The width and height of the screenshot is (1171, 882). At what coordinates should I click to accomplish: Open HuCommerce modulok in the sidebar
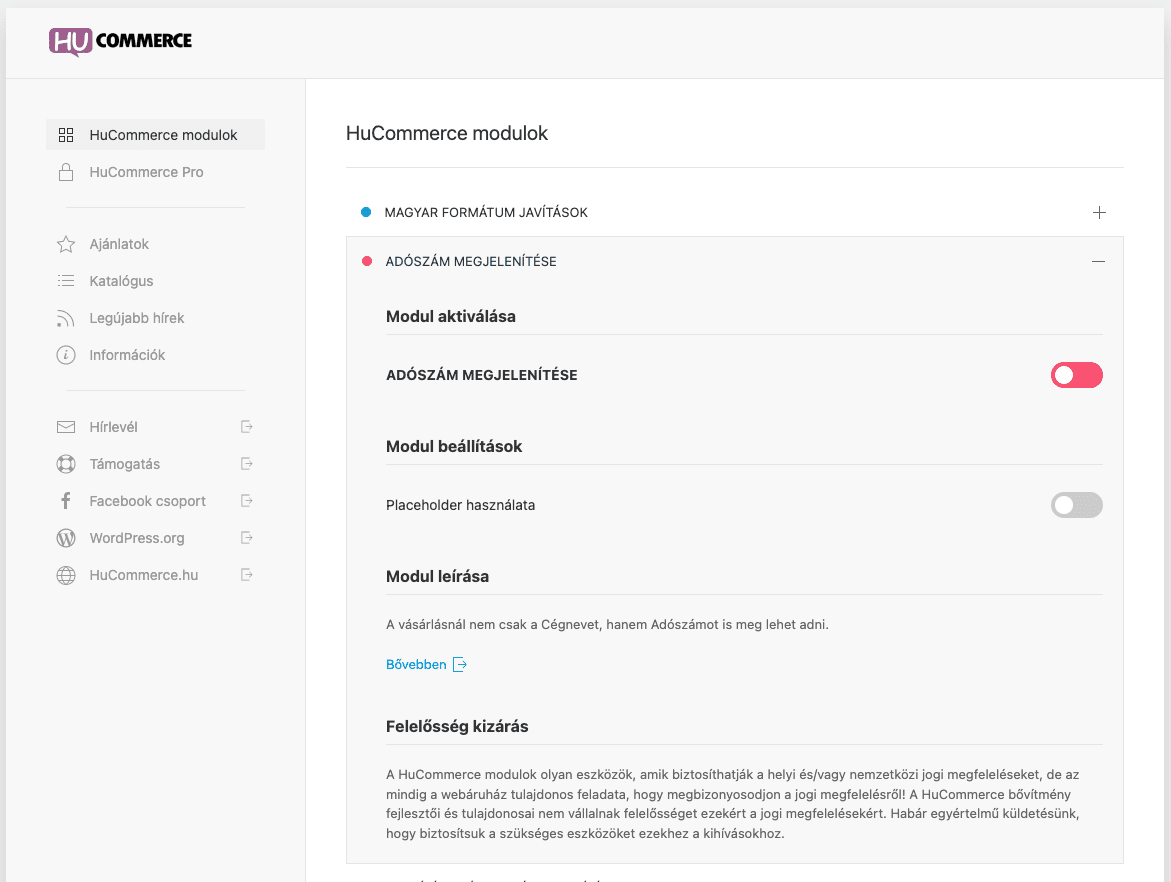click(x=155, y=135)
